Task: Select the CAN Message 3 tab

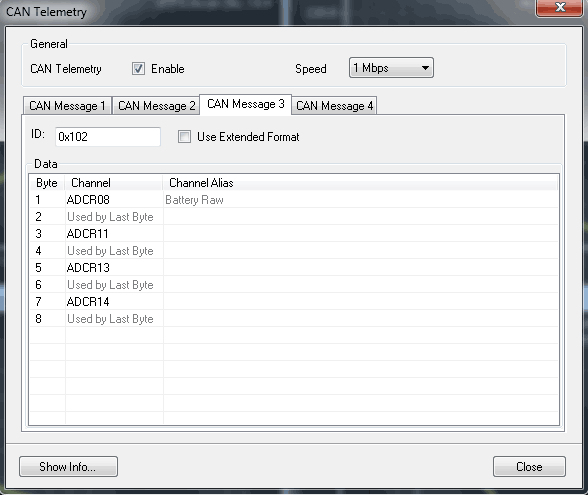Action: [246, 104]
